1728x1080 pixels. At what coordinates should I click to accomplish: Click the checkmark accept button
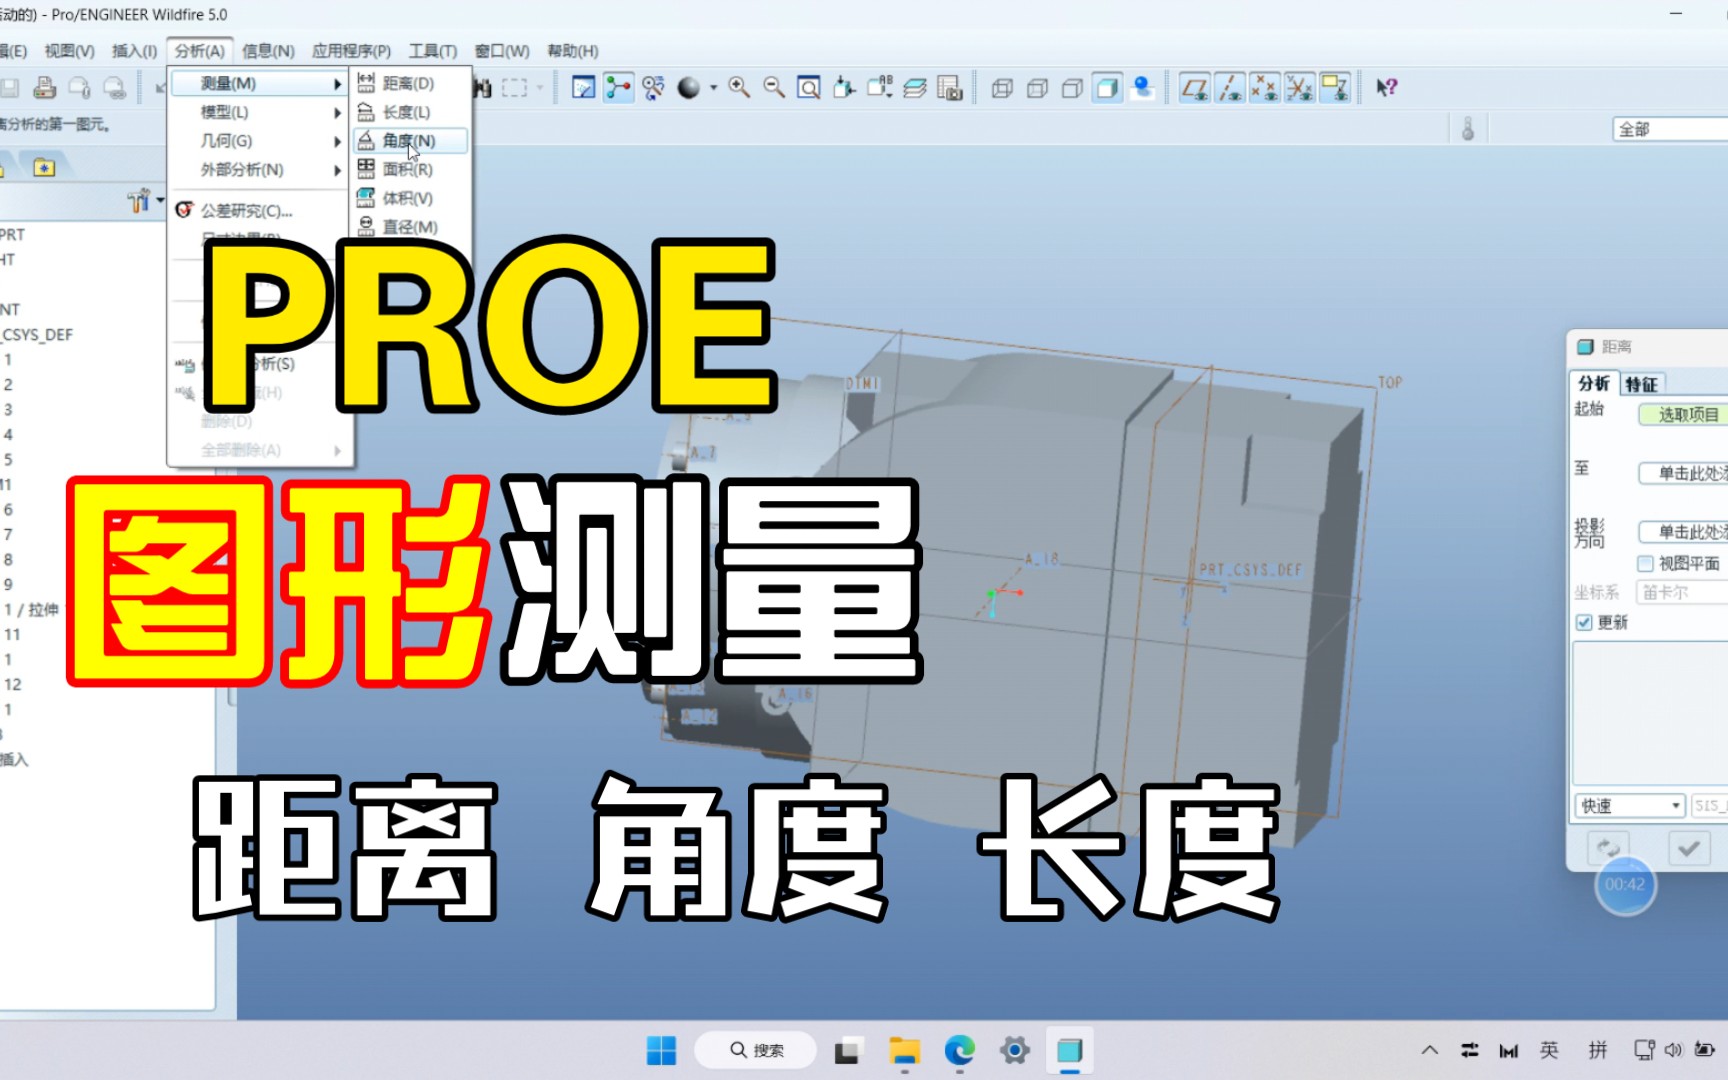(x=1689, y=848)
